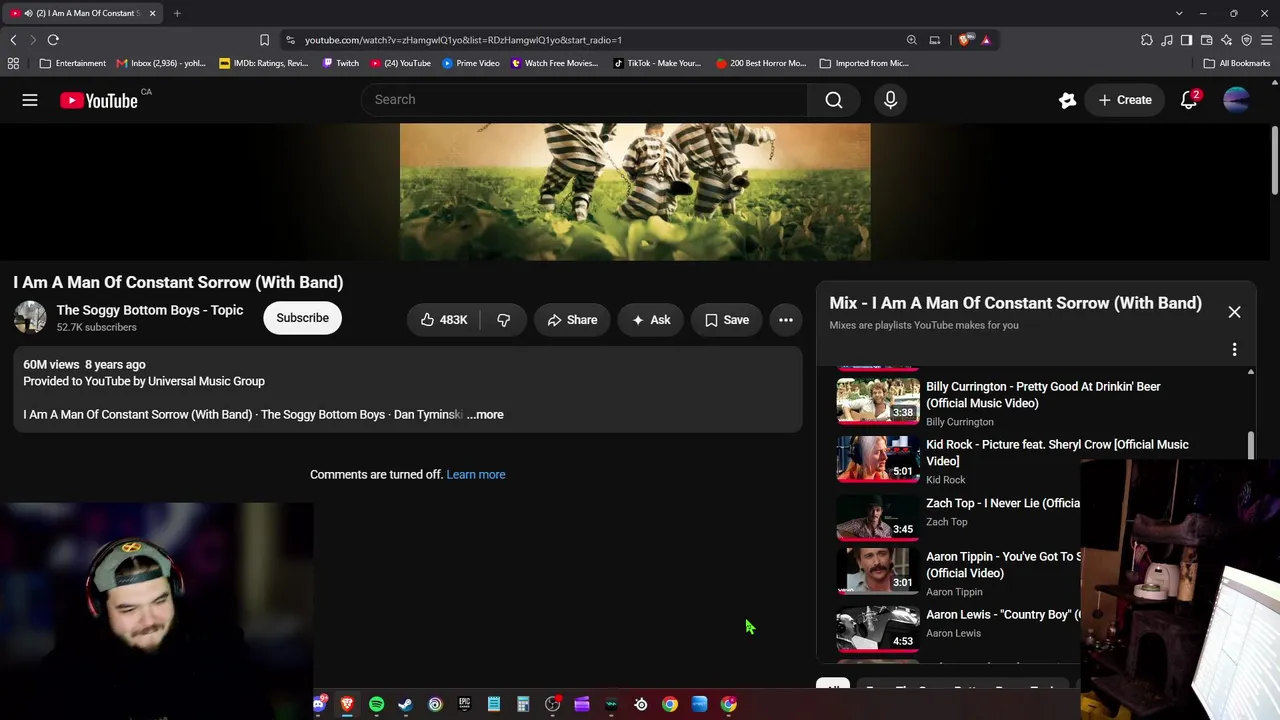The width and height of the screenshot is (1280, 720).
Task: Open the Gmail Inbox bookmark
Action: pos(161,63)
